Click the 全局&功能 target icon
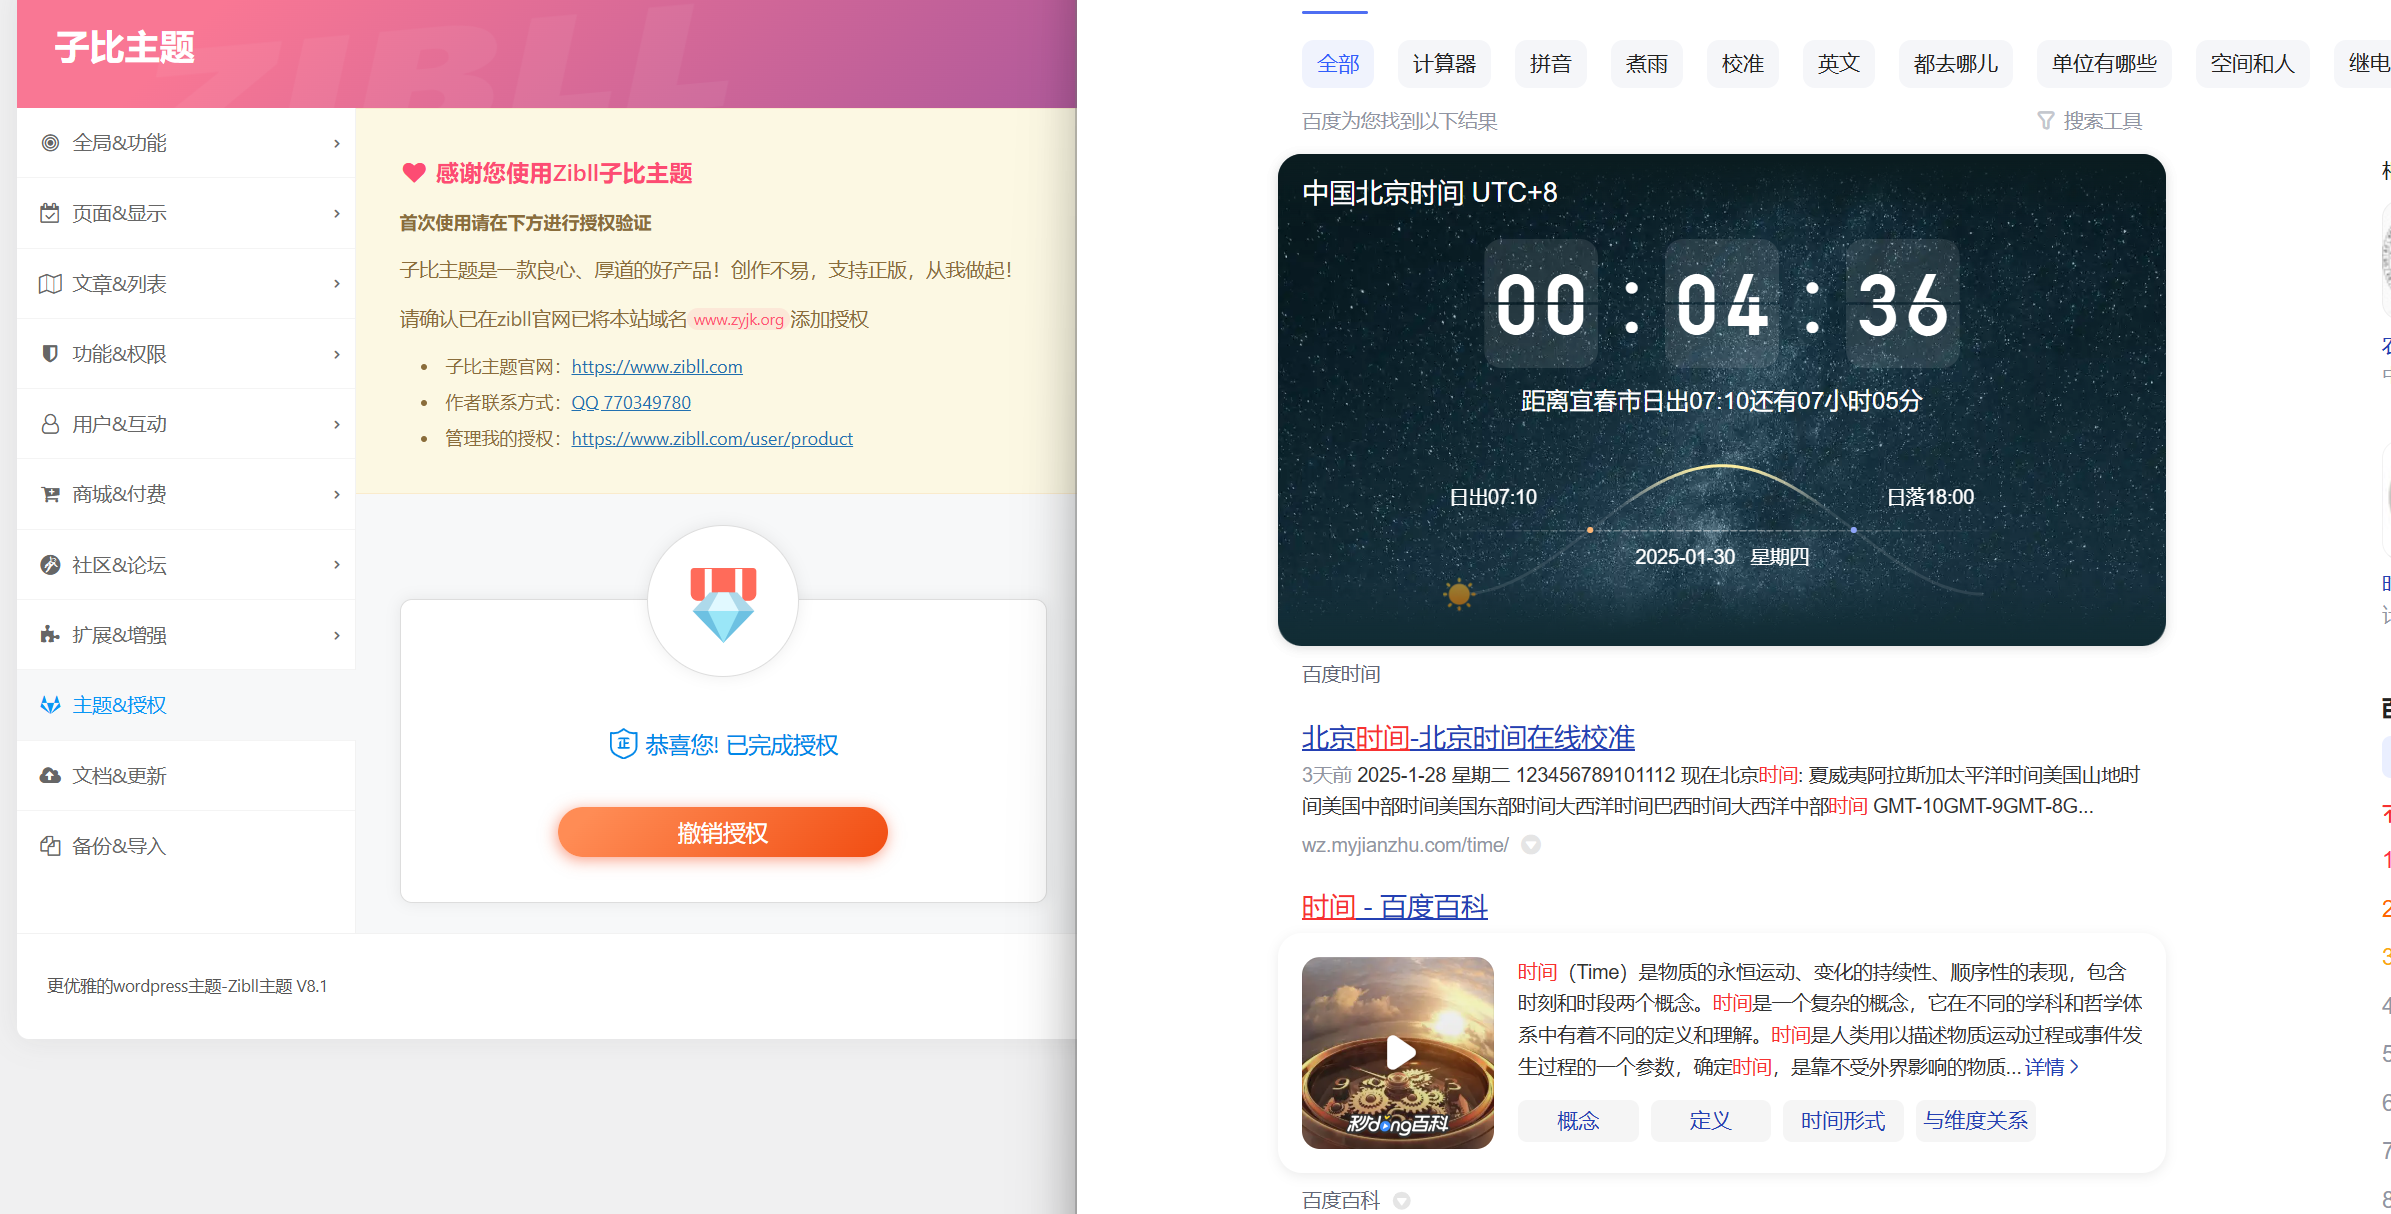Image resolution: width=2391 pixels, height=1214 pixels. 50,143
